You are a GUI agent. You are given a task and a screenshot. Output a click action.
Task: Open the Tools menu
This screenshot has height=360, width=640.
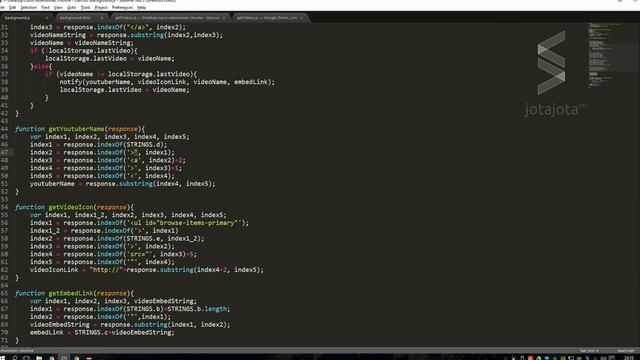[x=85, y=7]
